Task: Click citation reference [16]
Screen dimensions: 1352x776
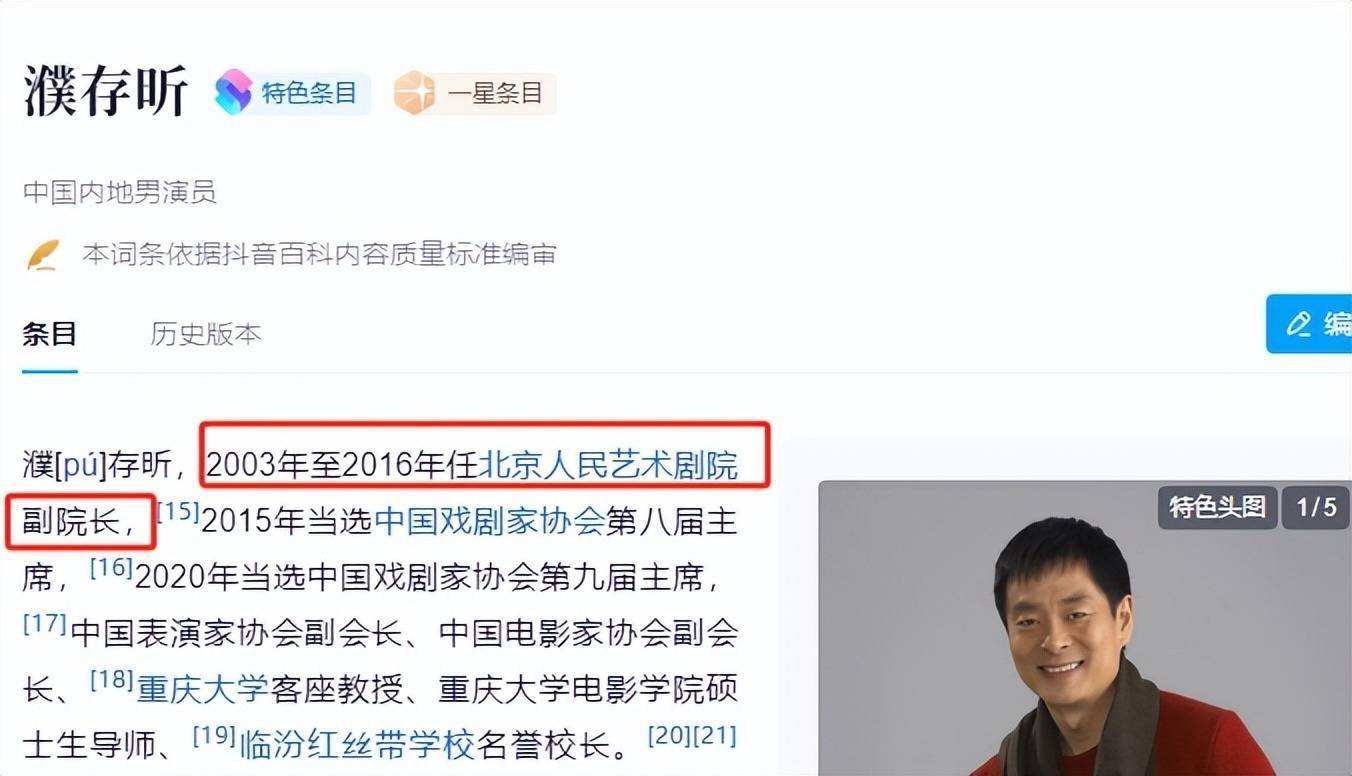Action: (x=112, y=568)
